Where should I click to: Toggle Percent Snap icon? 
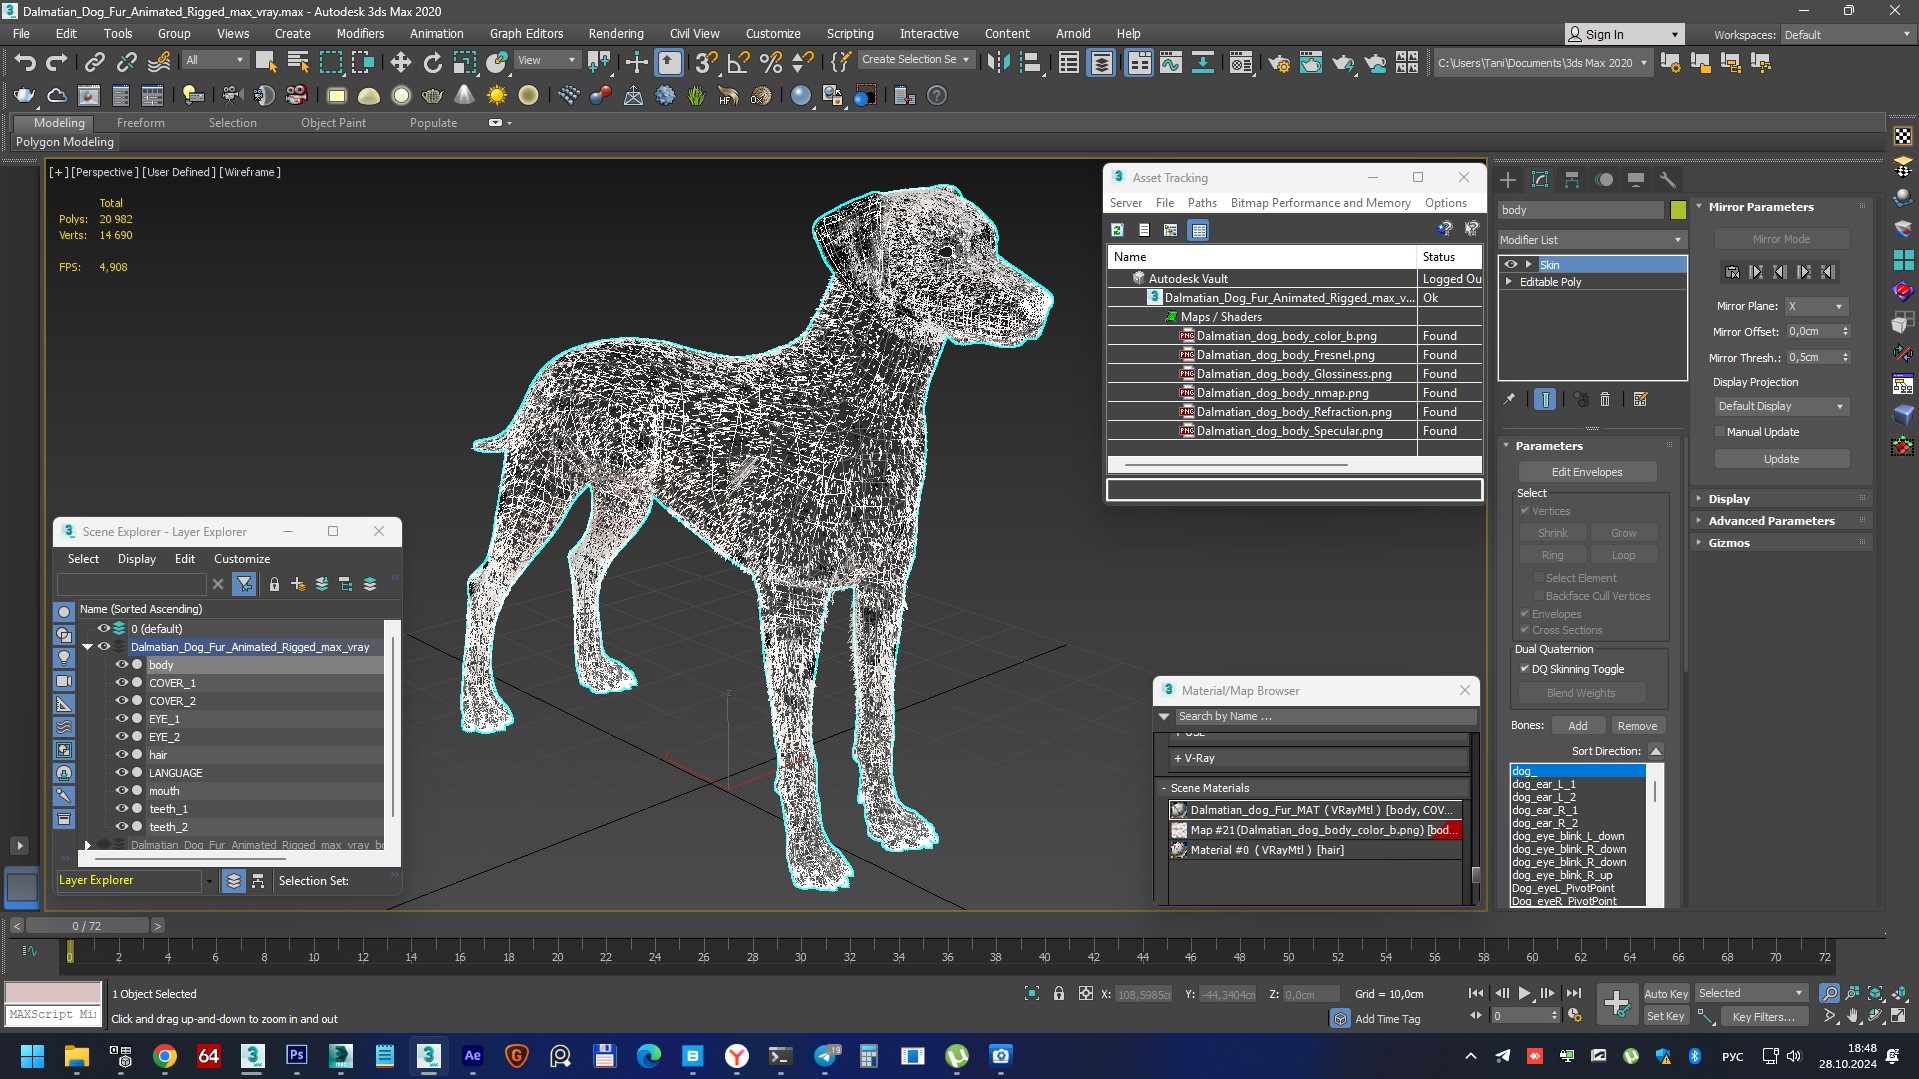point(770,63)
